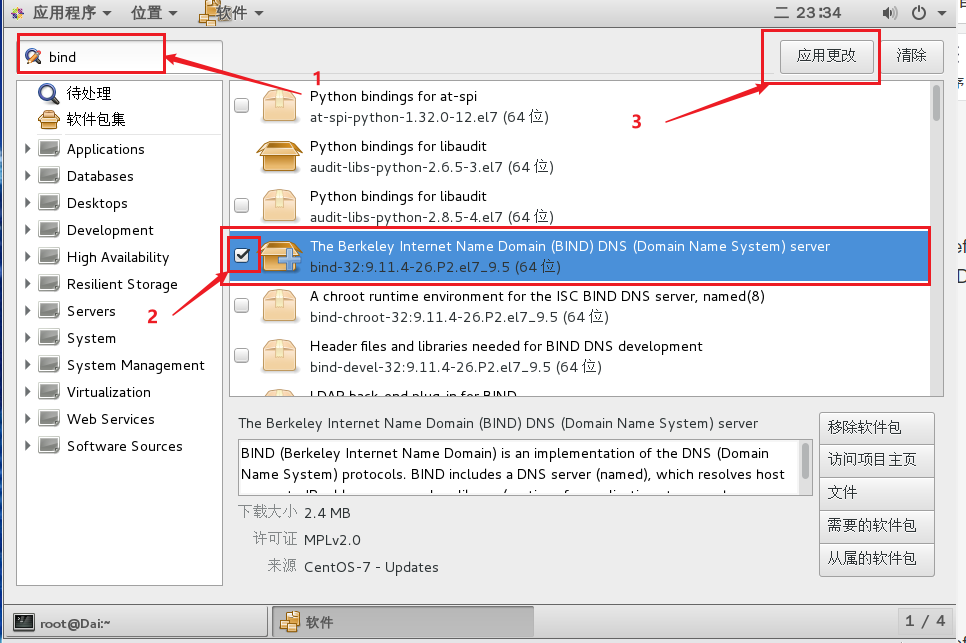Select the Python bindings for at-spi row

[580, 105]
